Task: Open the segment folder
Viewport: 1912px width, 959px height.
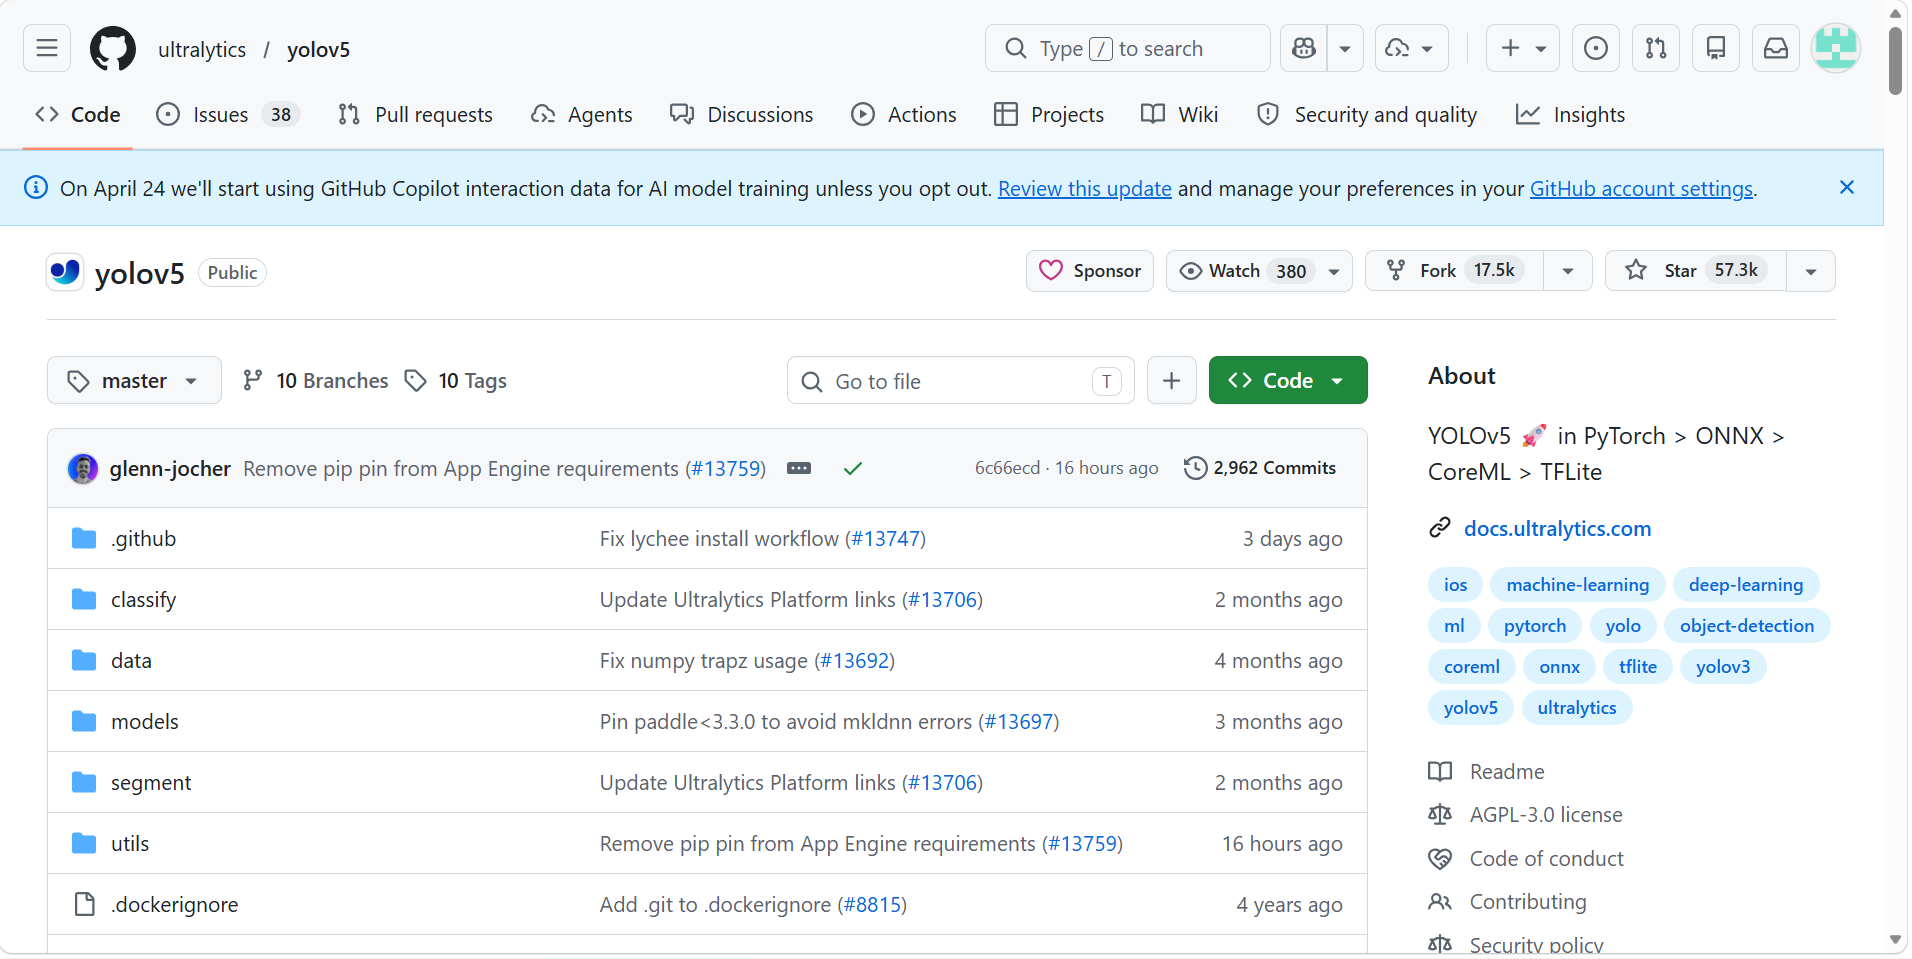Action: [x=151, y=783]
